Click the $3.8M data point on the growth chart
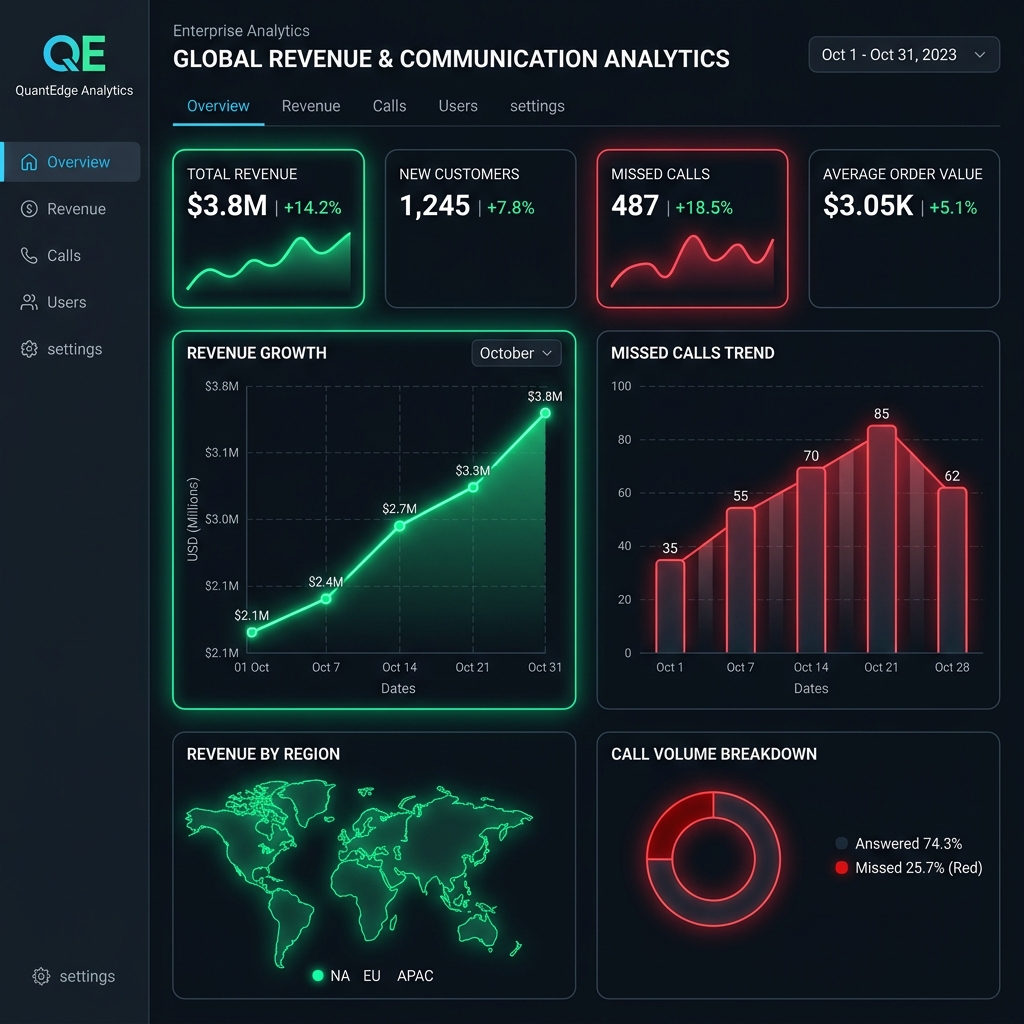The height and width of the screenshot is (1024, 1024). pyautogui.click(x=545, y=412)
